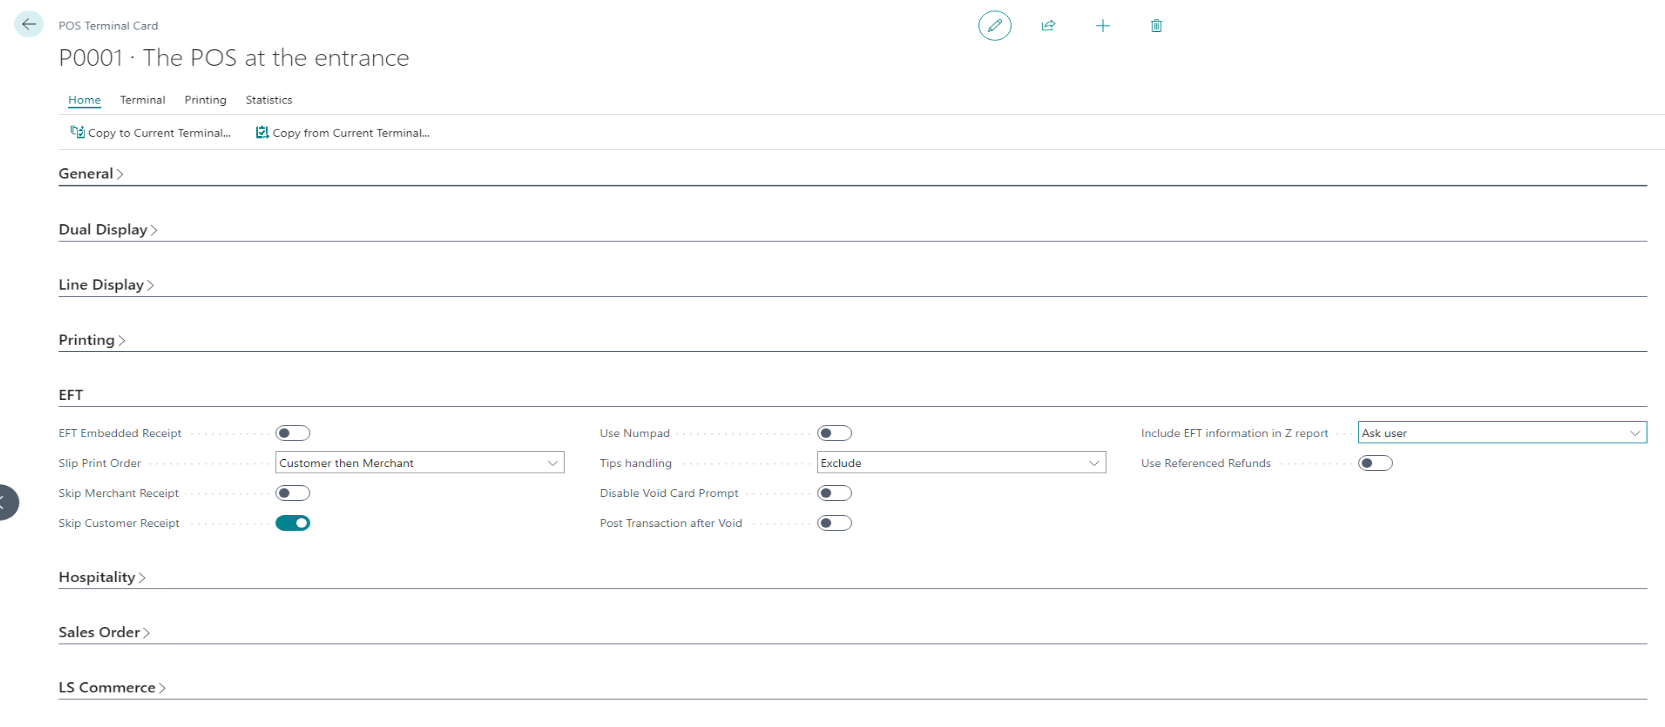Collapse the EFT section header
This screenshot has height=727, width=1665.
71,395
